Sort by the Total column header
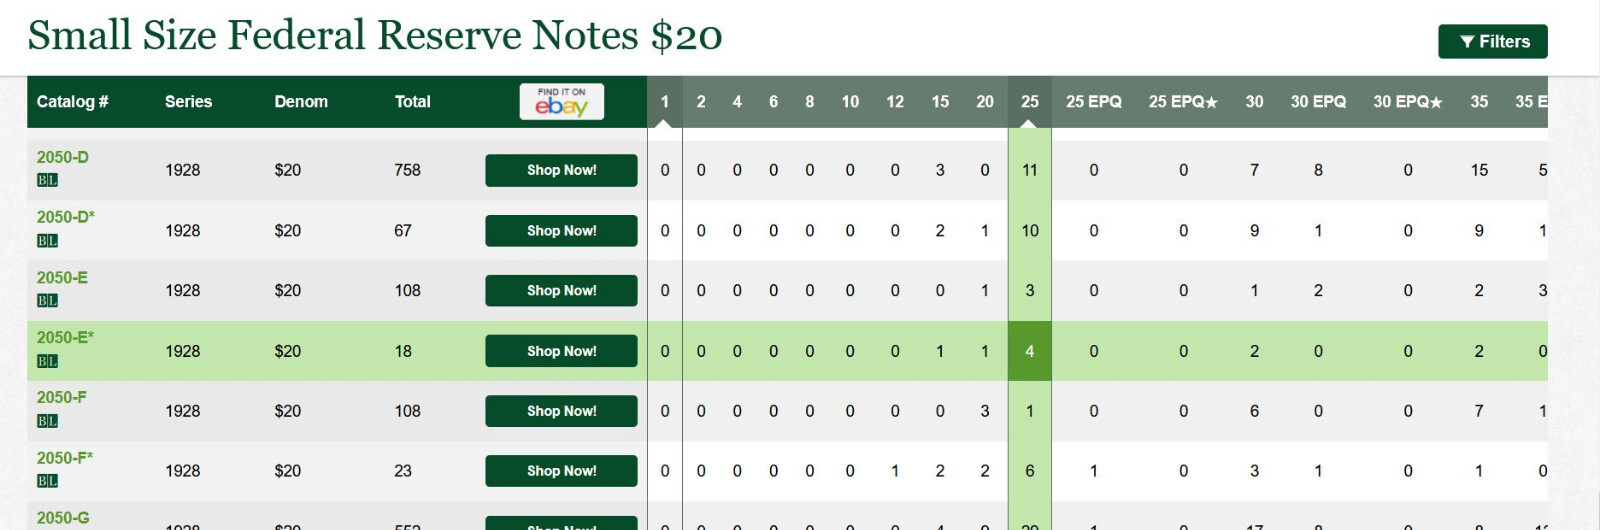Viewport: 1600px width, 530px height. tap(412, 101)
